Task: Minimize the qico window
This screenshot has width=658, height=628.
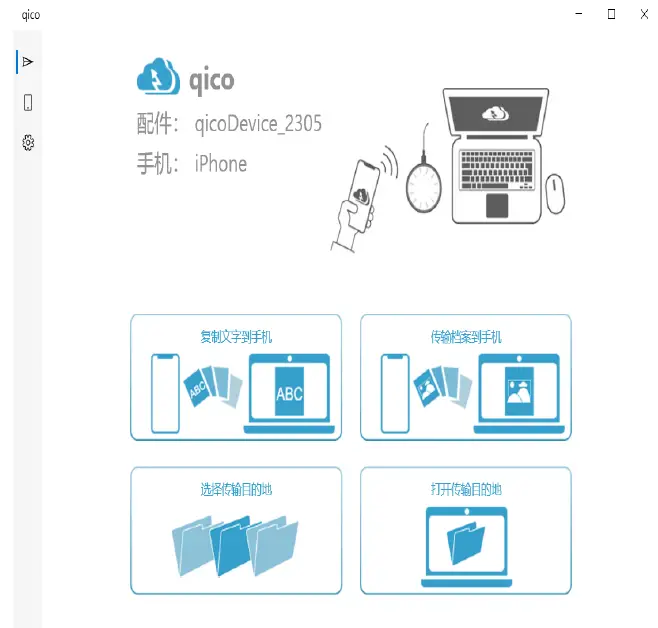Action: (x=579, y=14)
